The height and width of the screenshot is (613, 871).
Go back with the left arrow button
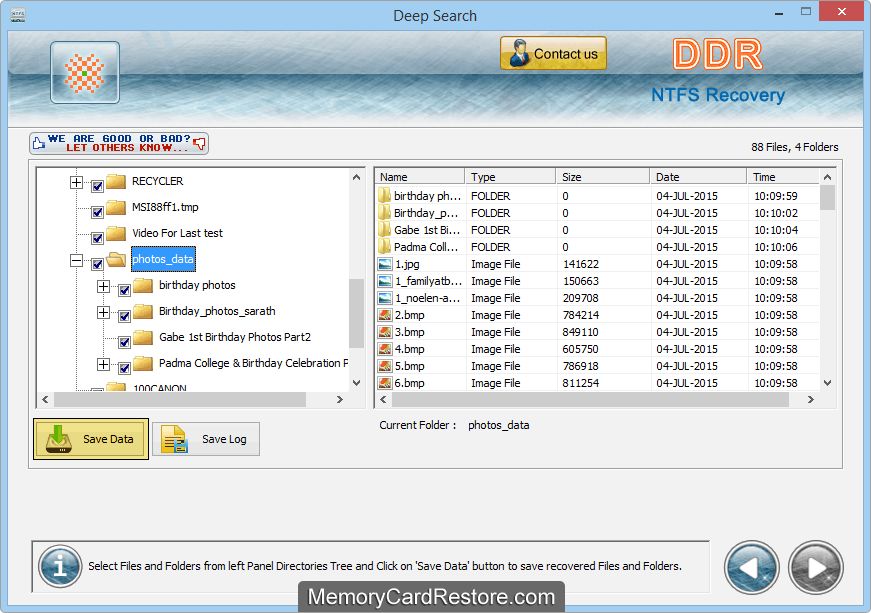coord(751,567)
